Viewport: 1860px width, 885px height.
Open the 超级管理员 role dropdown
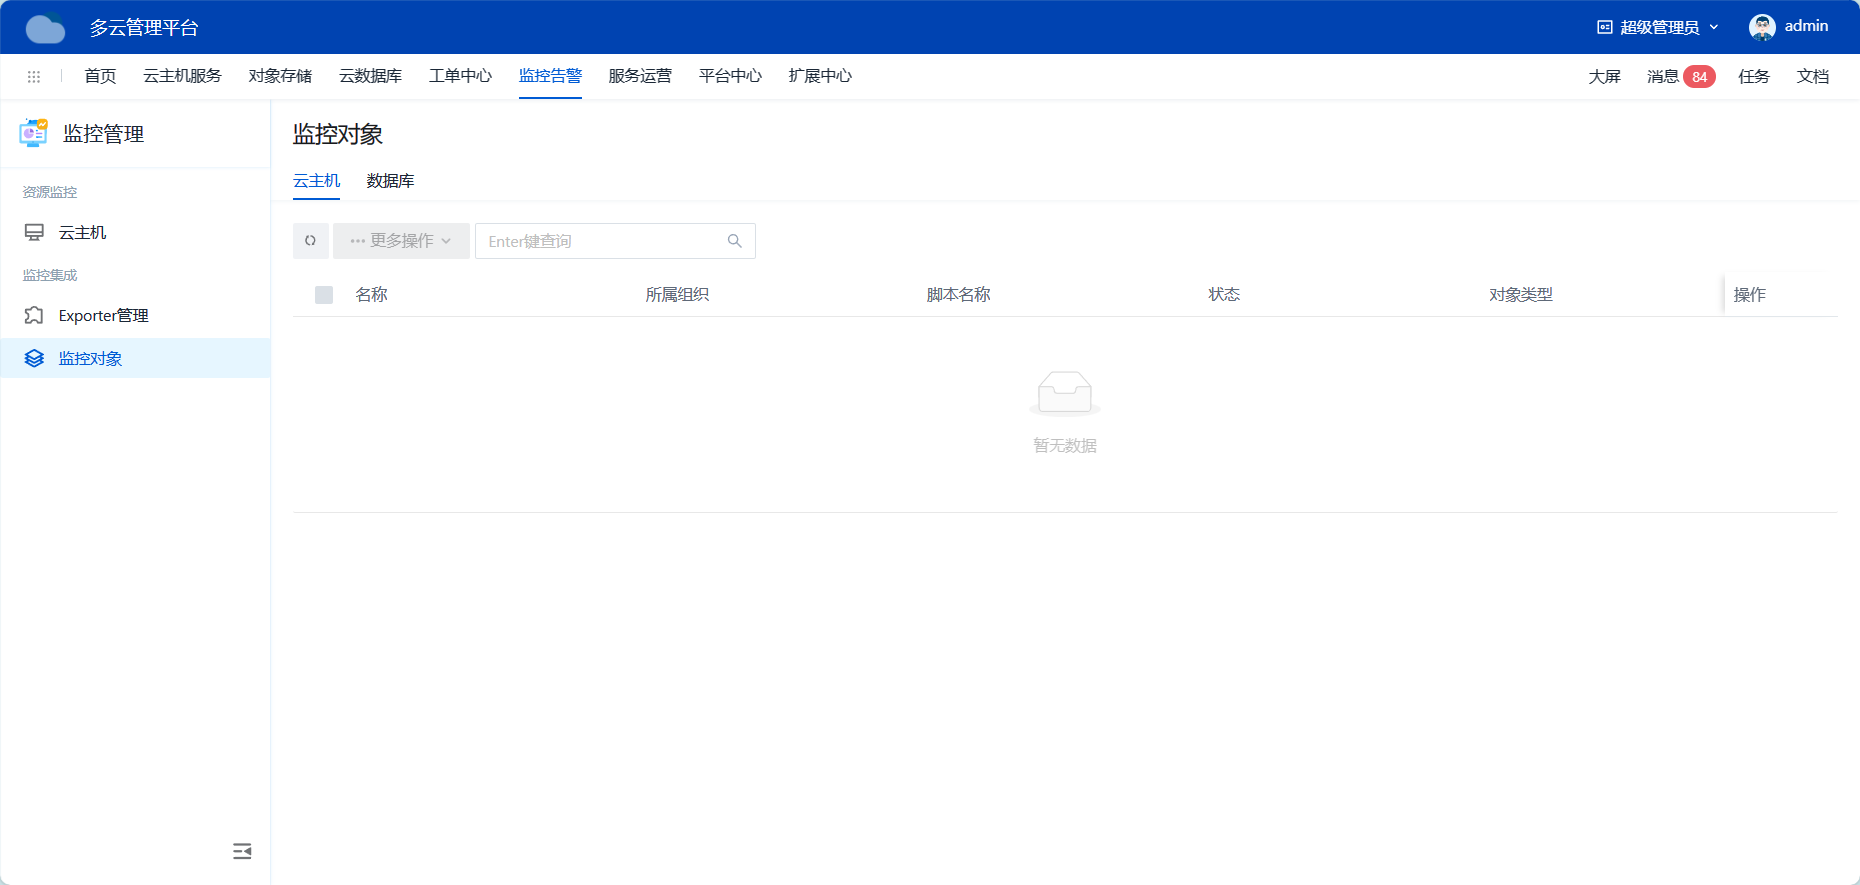pyautogui.click(x=1658, y=27)
